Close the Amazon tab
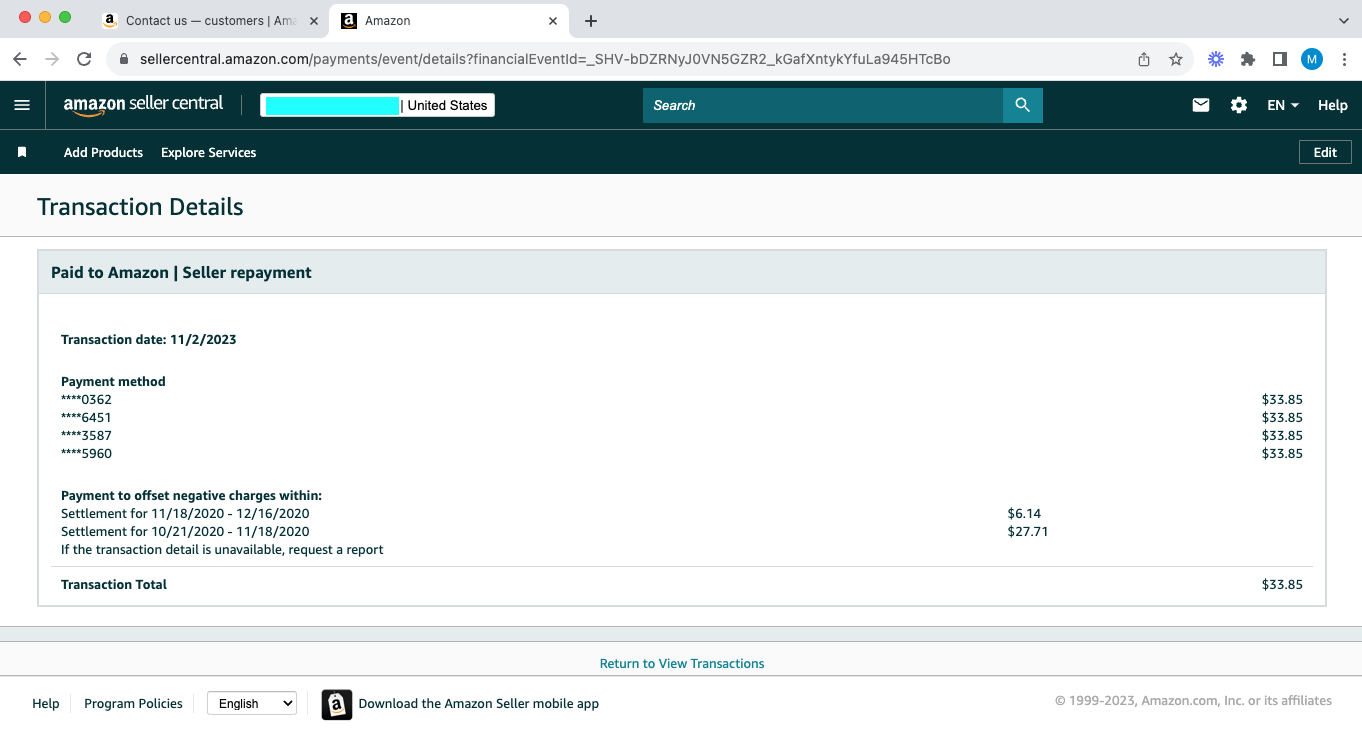The width and height of the screenshot is (1362, 739). 553,21
